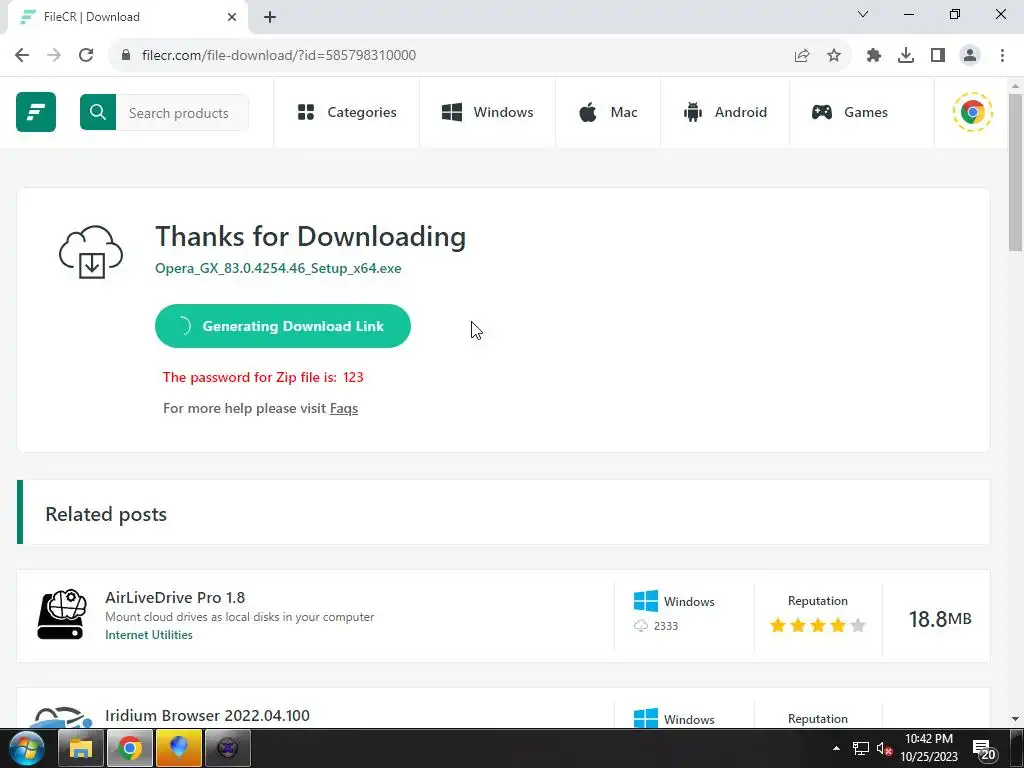Click the Windows platform logo for AirLiveDrive

pos(646,601)
